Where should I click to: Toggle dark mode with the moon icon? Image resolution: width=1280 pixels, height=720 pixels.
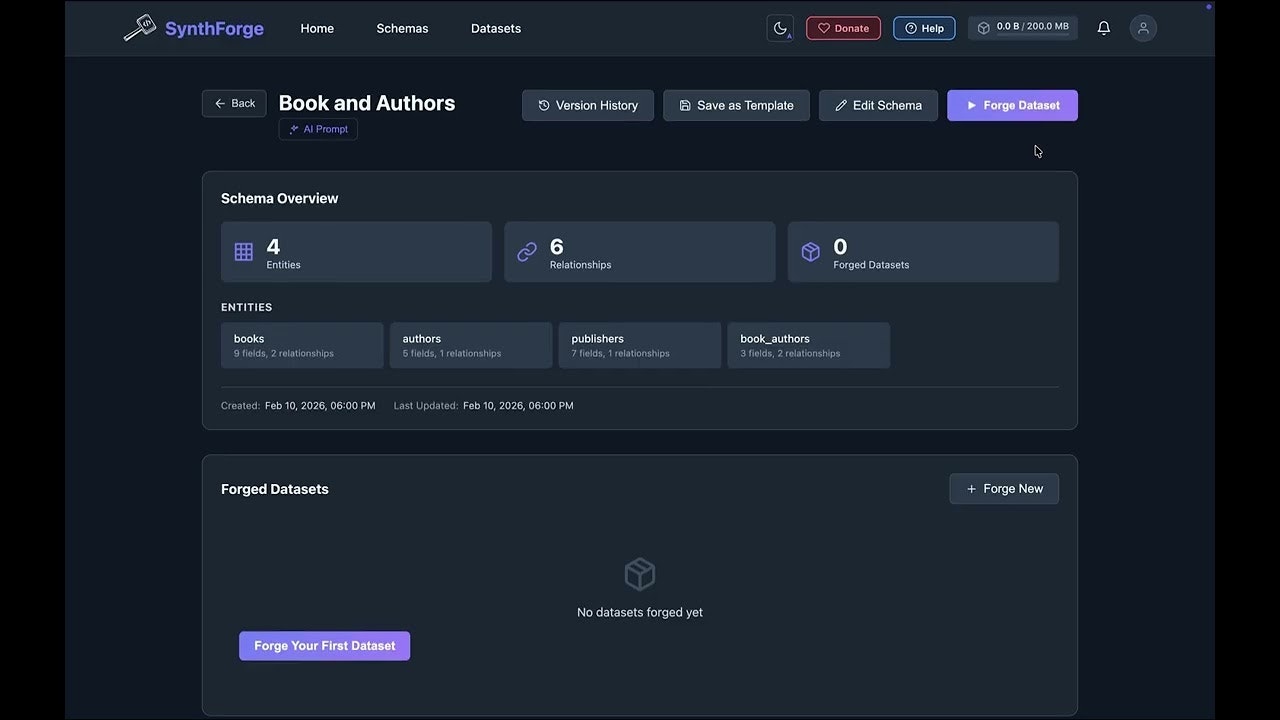(780, 27)
